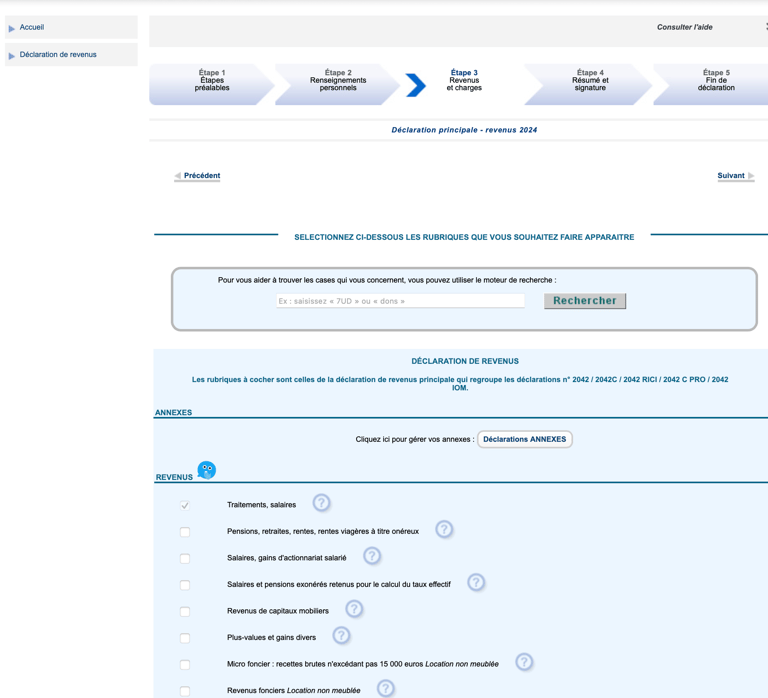Select Étape 3 Revenus et charges

pos(464,80)
